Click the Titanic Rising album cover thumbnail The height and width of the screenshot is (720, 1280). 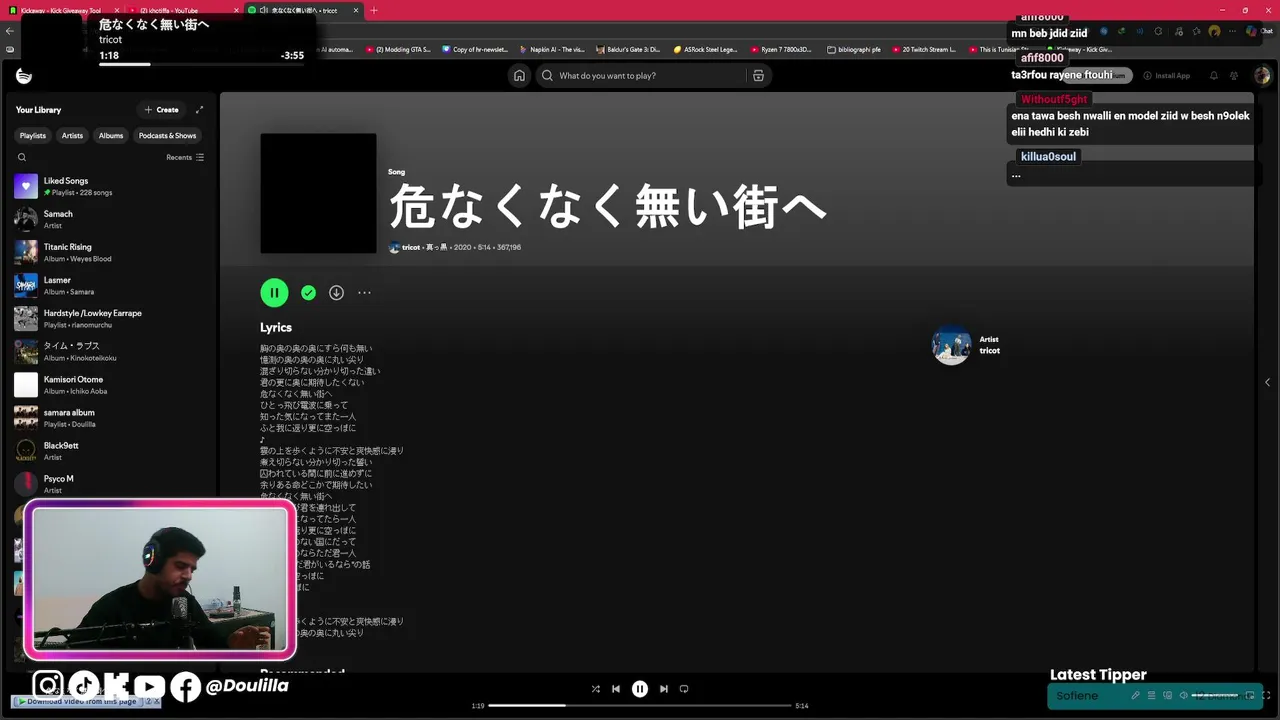pyautogui.click(x=26, y=252)
